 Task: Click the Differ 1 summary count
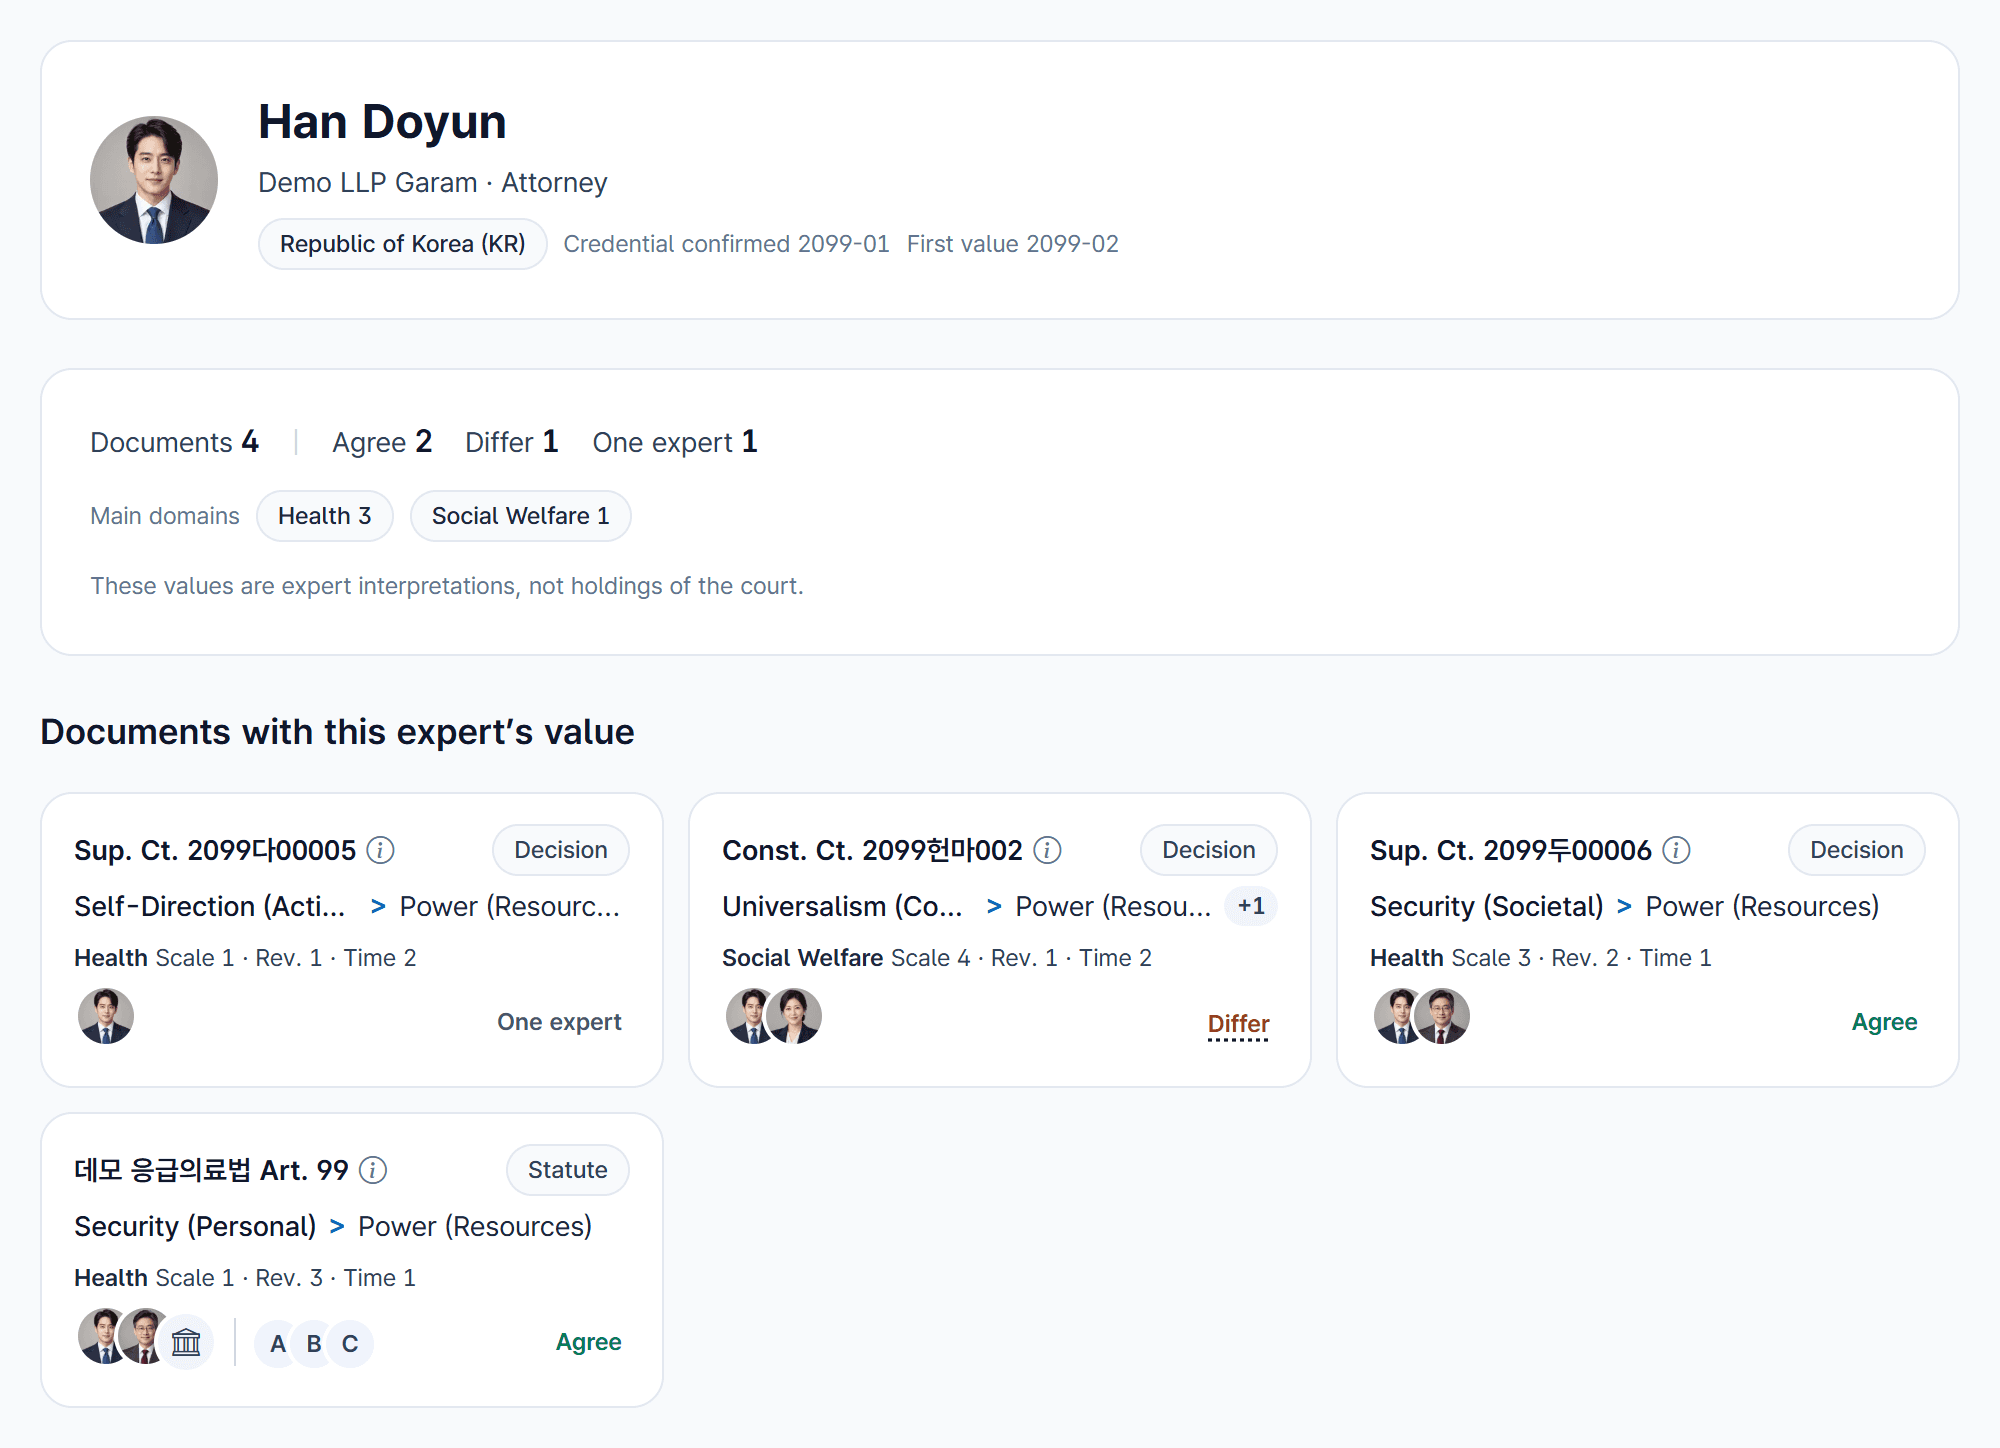pos(511,442)
